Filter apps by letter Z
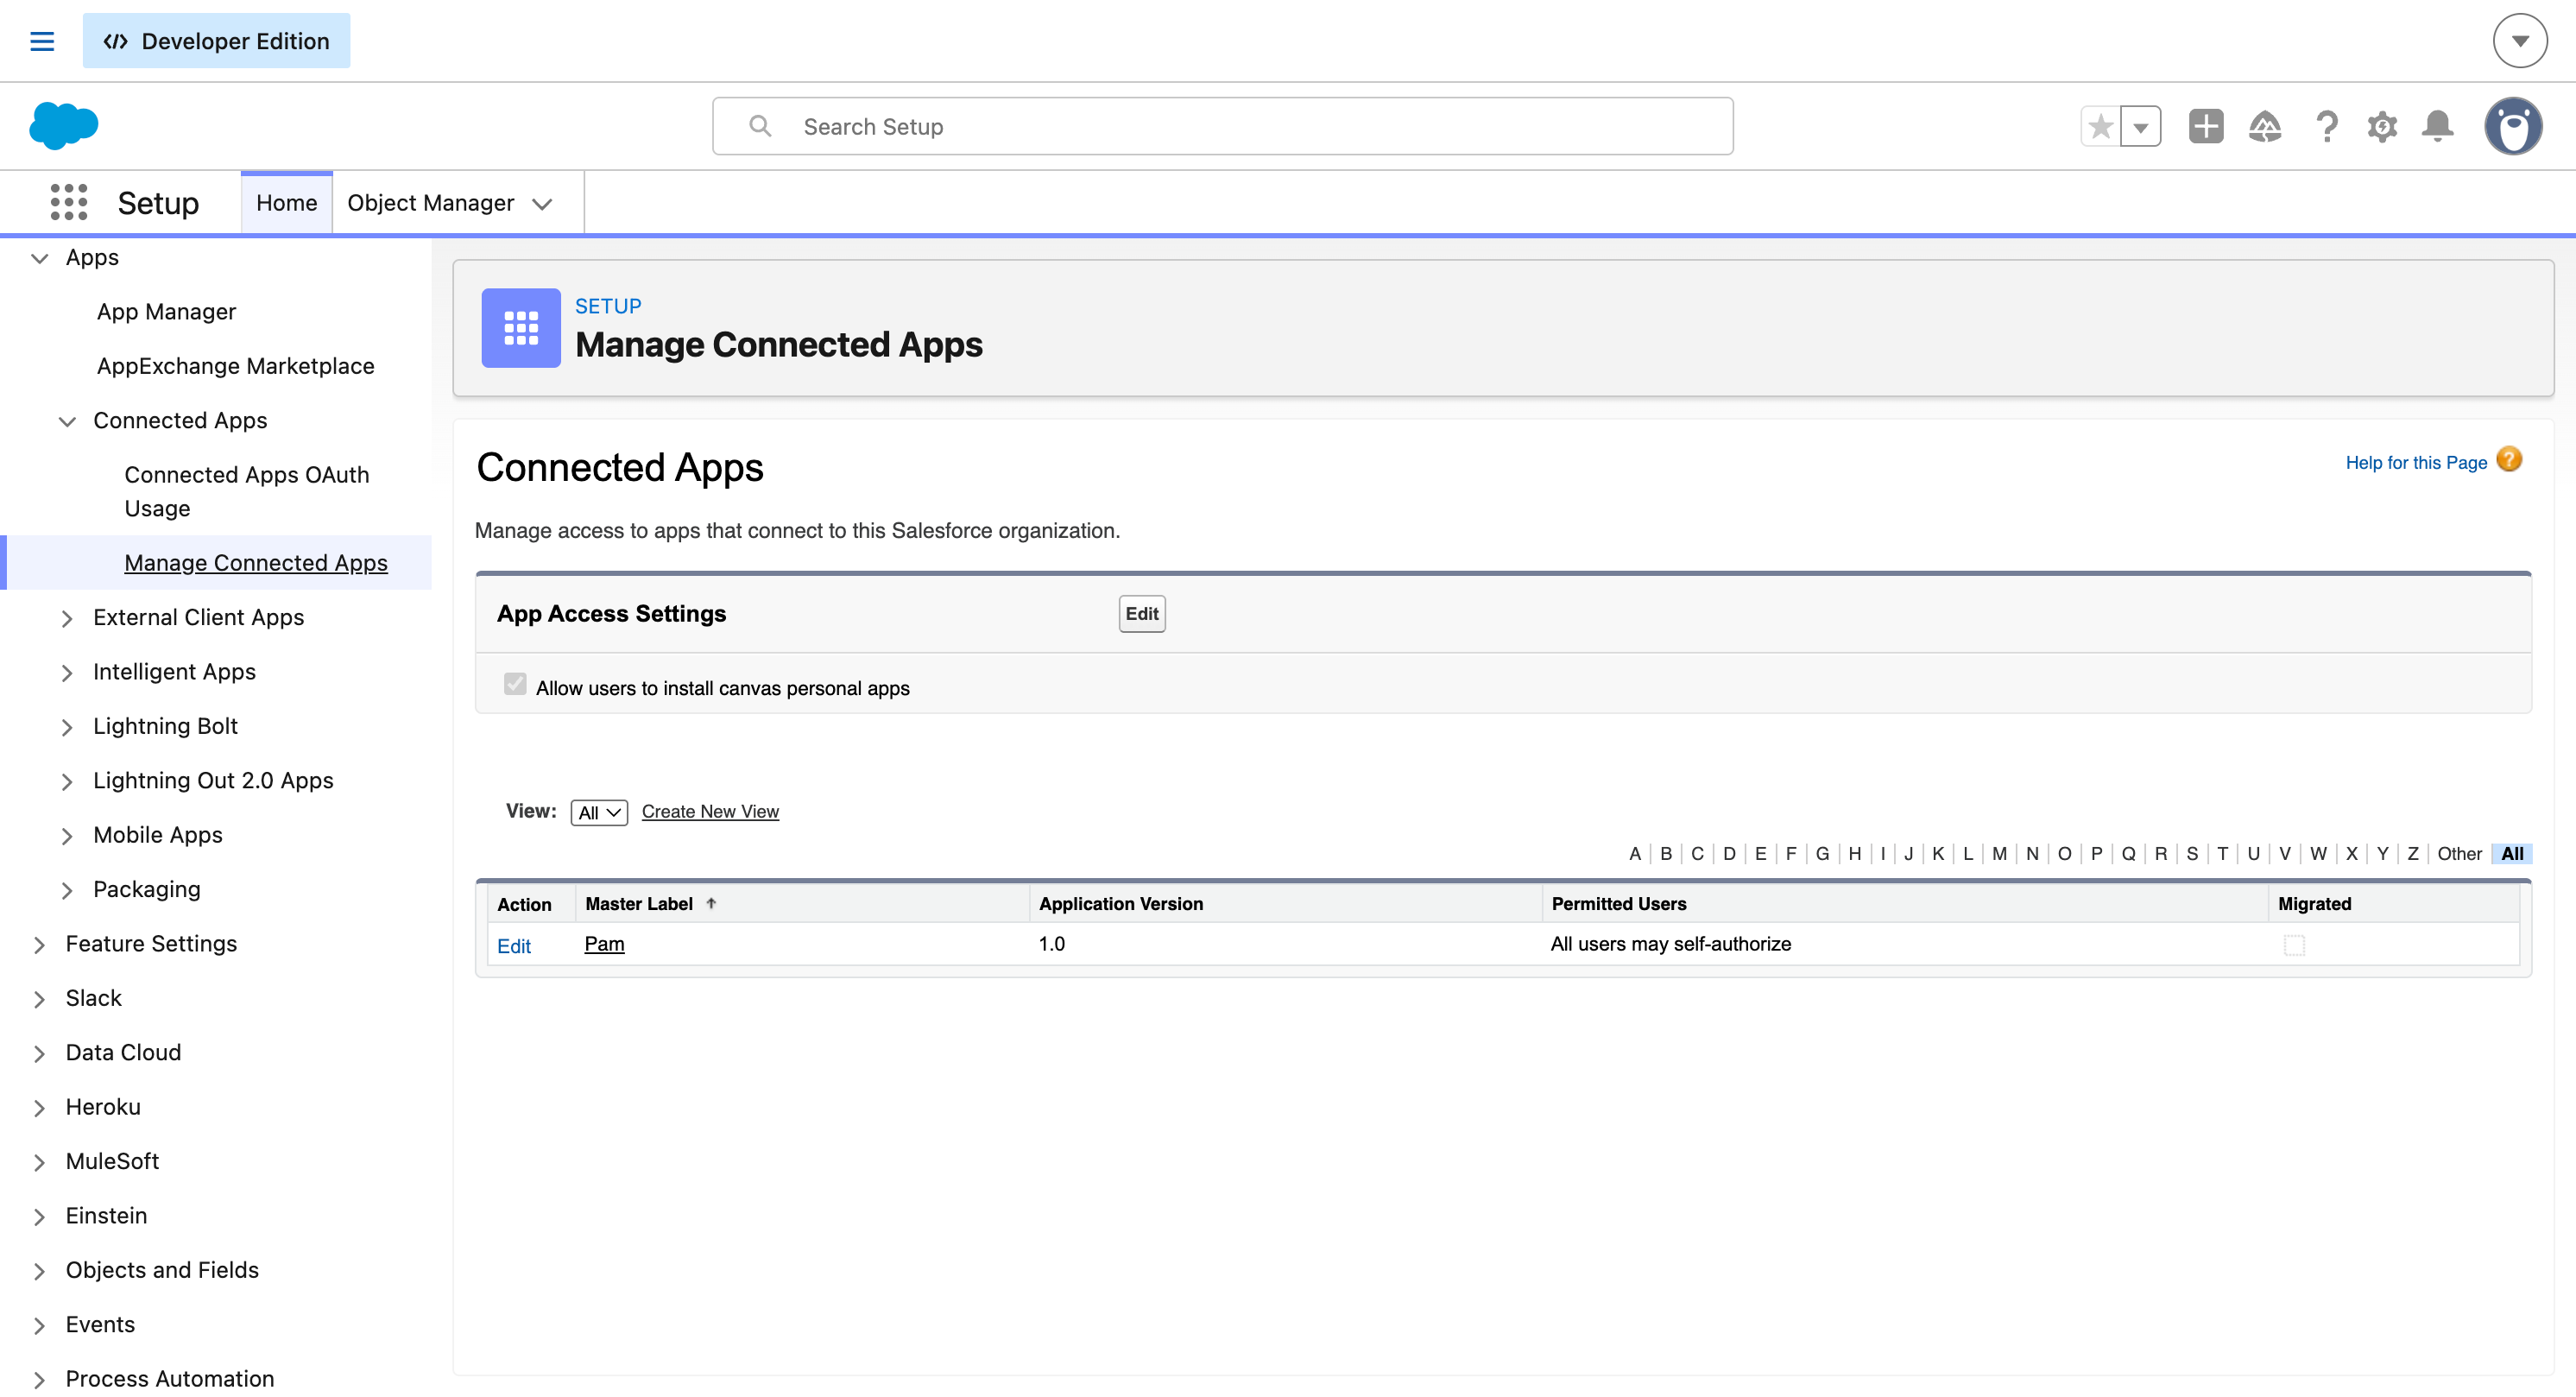 [2412, 853]
